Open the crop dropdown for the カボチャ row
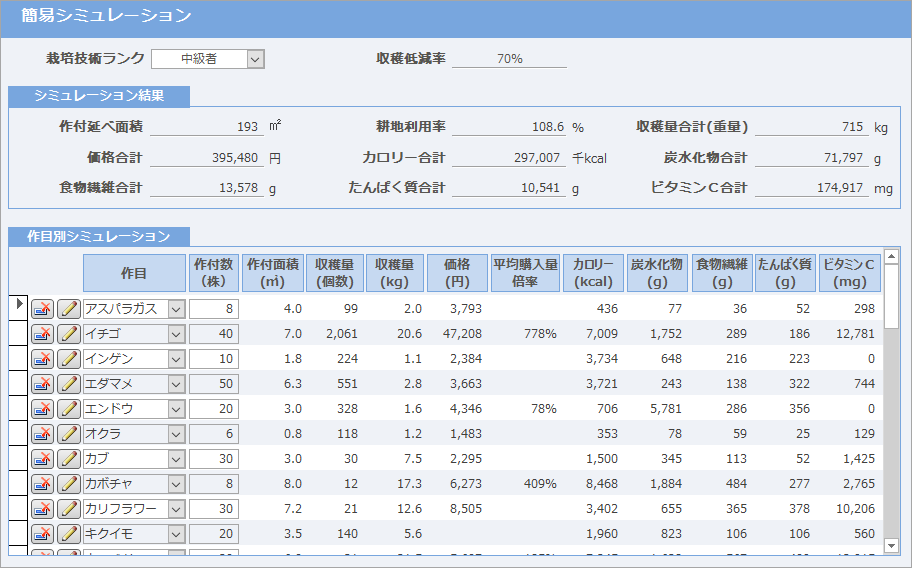912x568 pixels. (176, 484)
